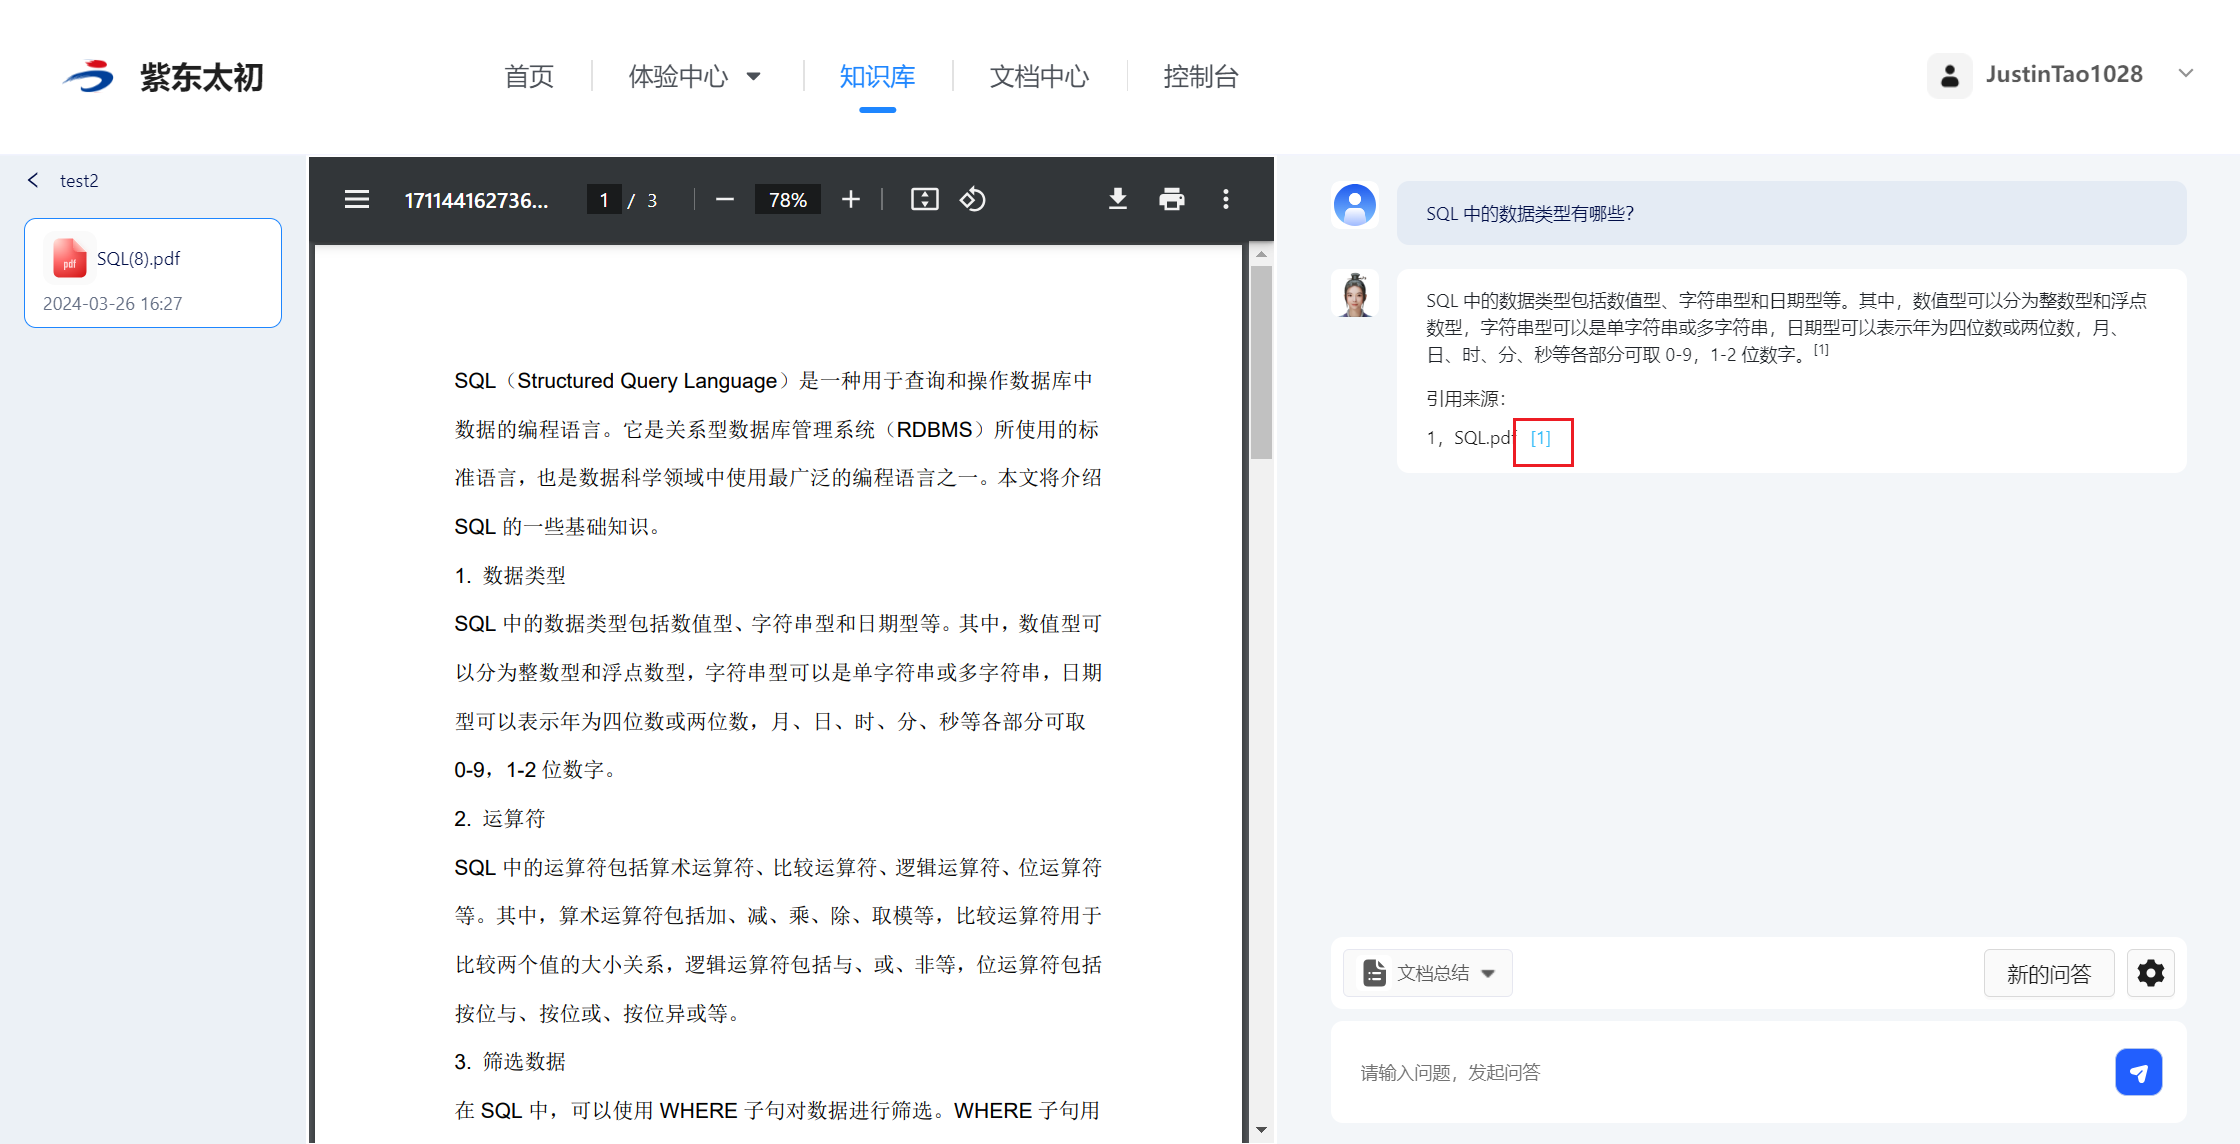Send the question with paper plane button

2139,1072
